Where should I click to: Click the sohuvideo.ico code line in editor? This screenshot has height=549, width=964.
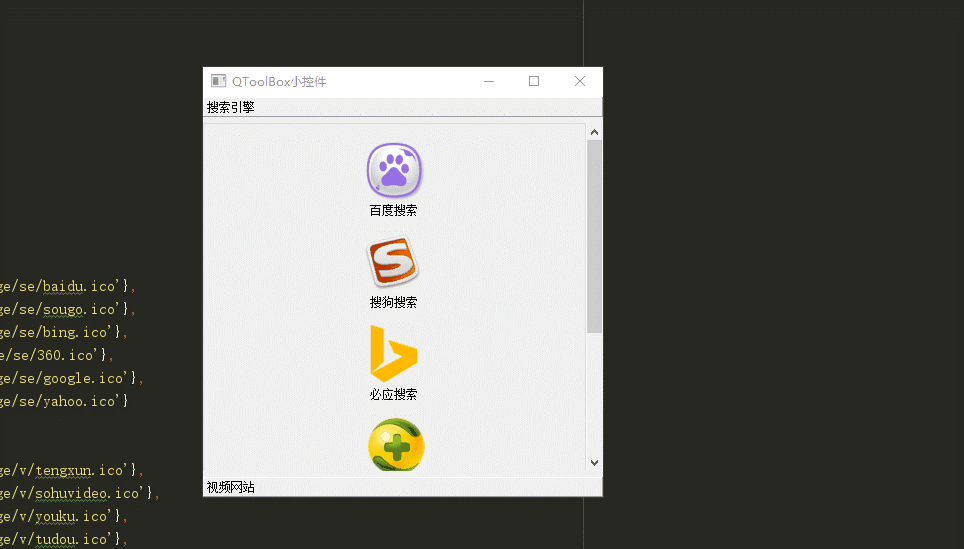click(79, 493)
